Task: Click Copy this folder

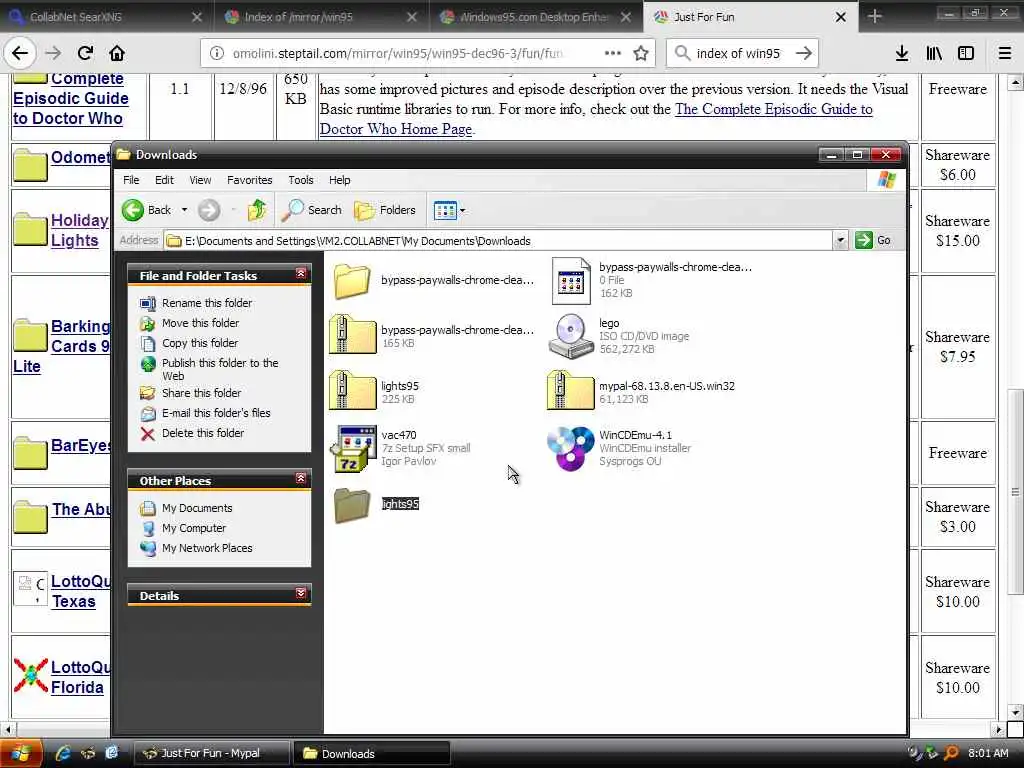Action: point(199,343)
